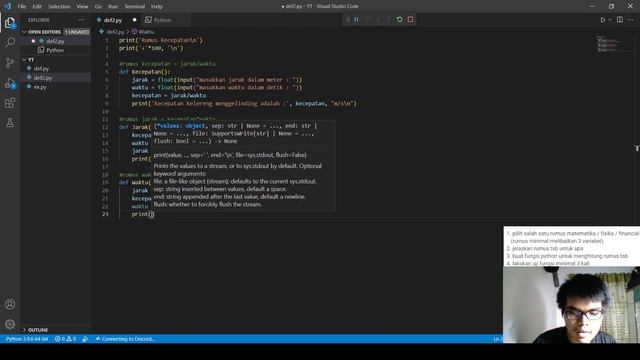This screenshot has width=640, height=360.
Task: Click errors and warnings count in status bar
Action: point(65,339)
